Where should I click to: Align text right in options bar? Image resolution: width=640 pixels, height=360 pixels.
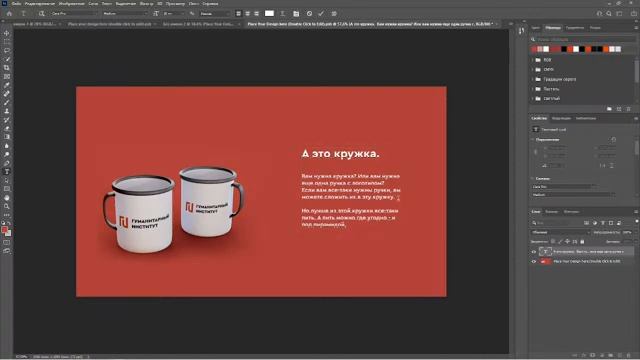click(256, 13)
